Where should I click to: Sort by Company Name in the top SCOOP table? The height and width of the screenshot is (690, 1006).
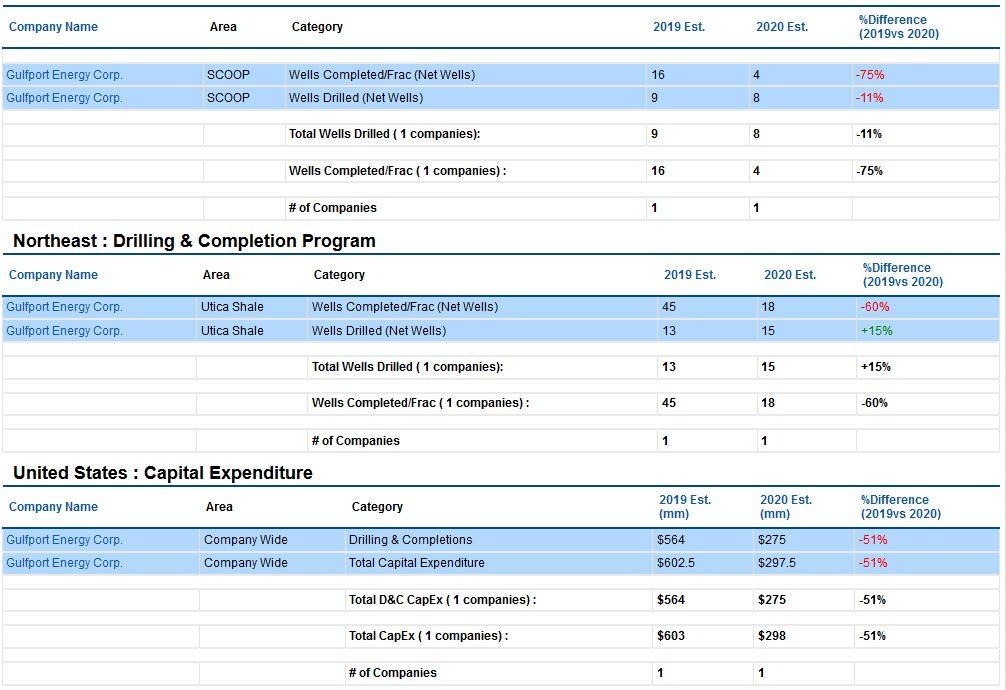point(53,27)
